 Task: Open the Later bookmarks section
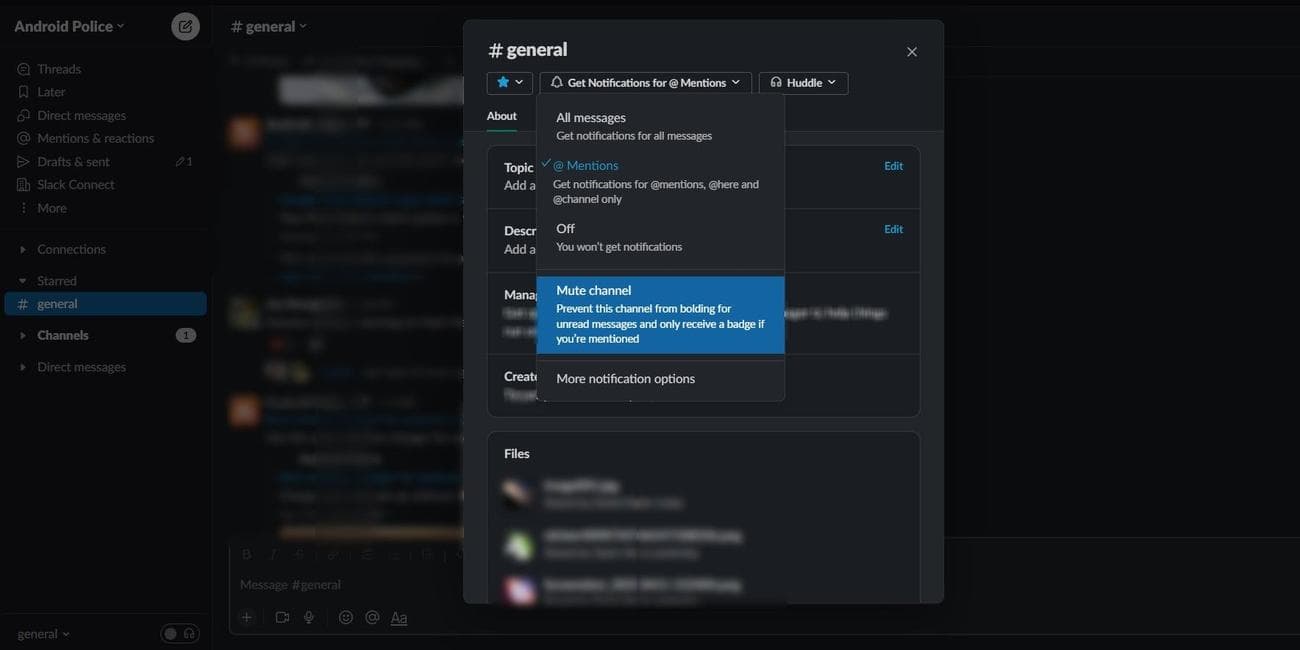tap(52, 91)
